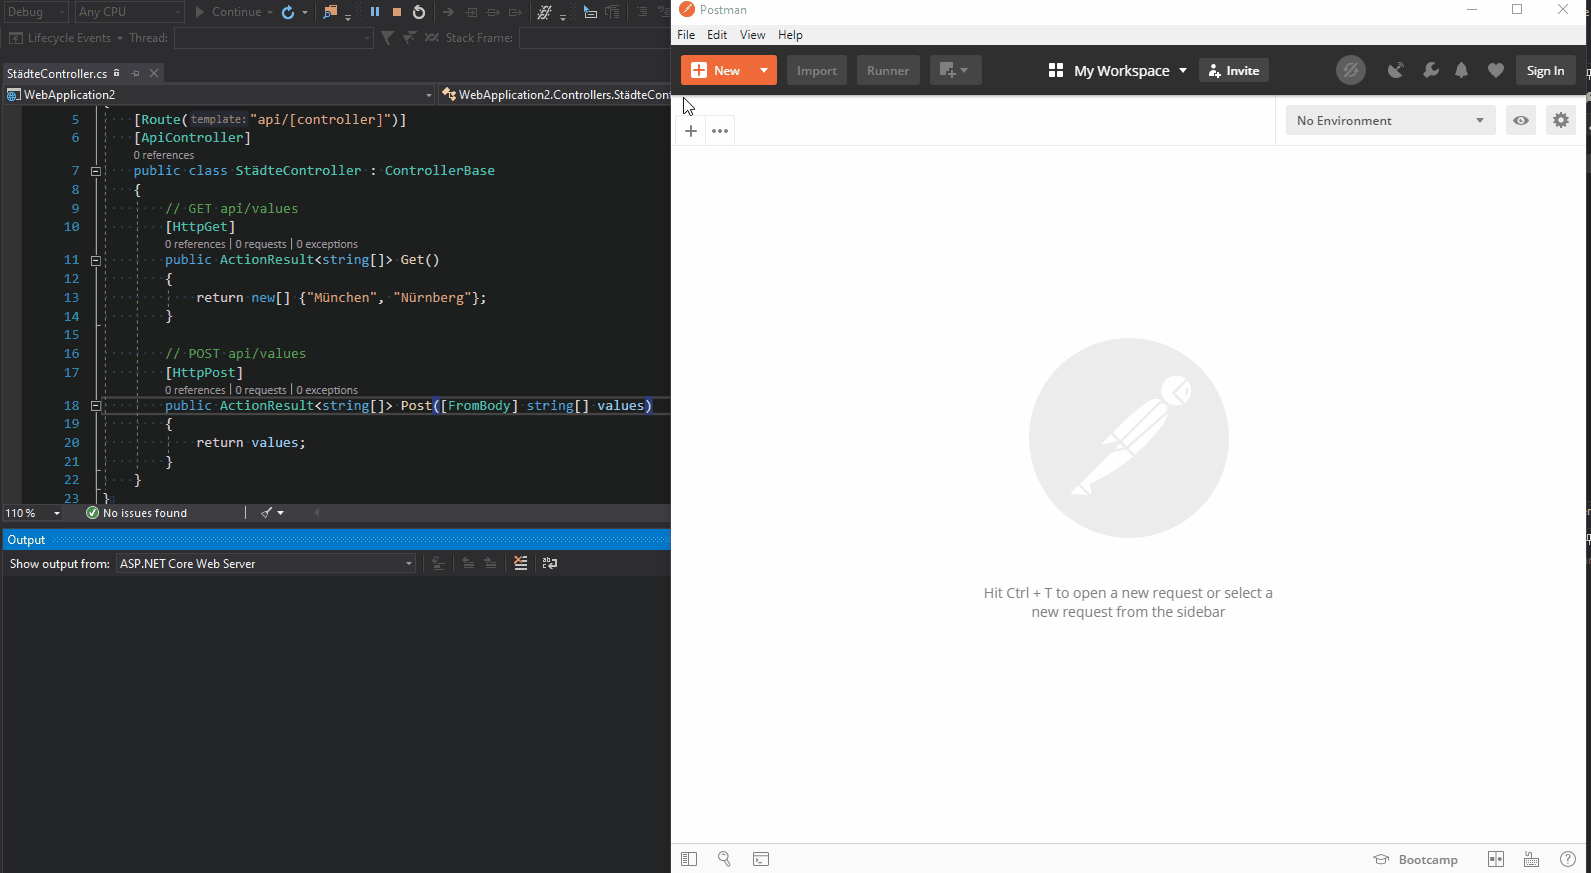Click Invite to workspace button
This screenshot has width=1591, height=873.
(x=1234, y=70)
